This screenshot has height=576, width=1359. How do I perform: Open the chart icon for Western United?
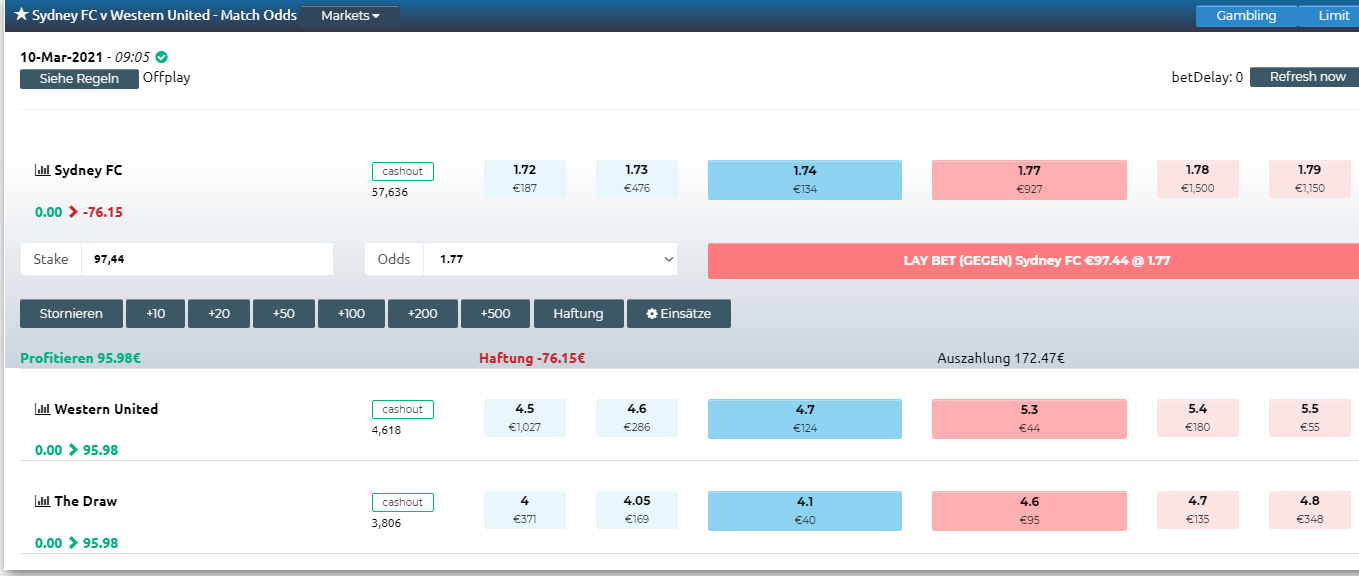(x=42, y=409)
